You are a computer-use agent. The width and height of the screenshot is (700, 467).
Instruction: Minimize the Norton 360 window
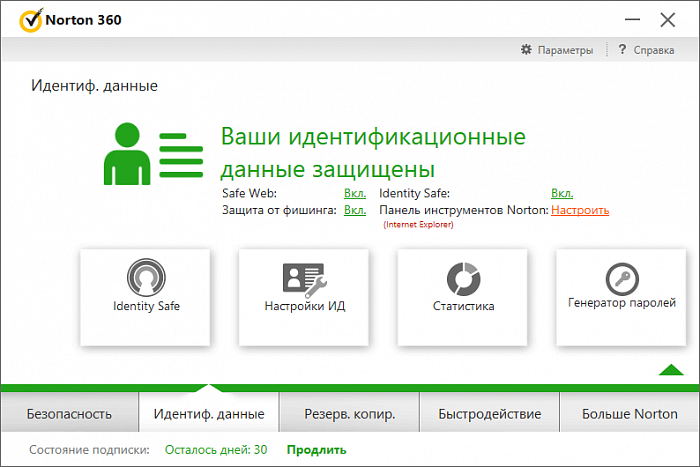[x=632, y=20]
